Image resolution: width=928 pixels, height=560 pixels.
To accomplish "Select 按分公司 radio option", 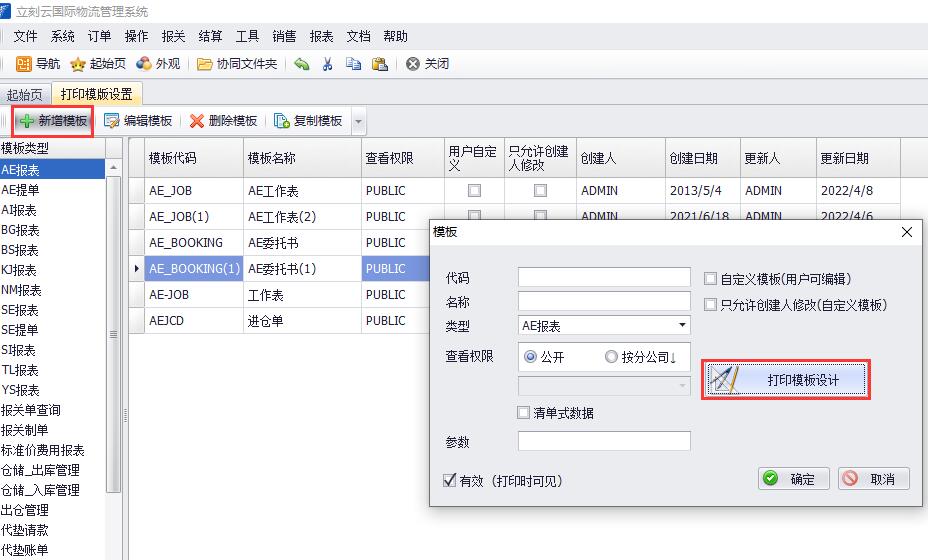I will point(611,357).
